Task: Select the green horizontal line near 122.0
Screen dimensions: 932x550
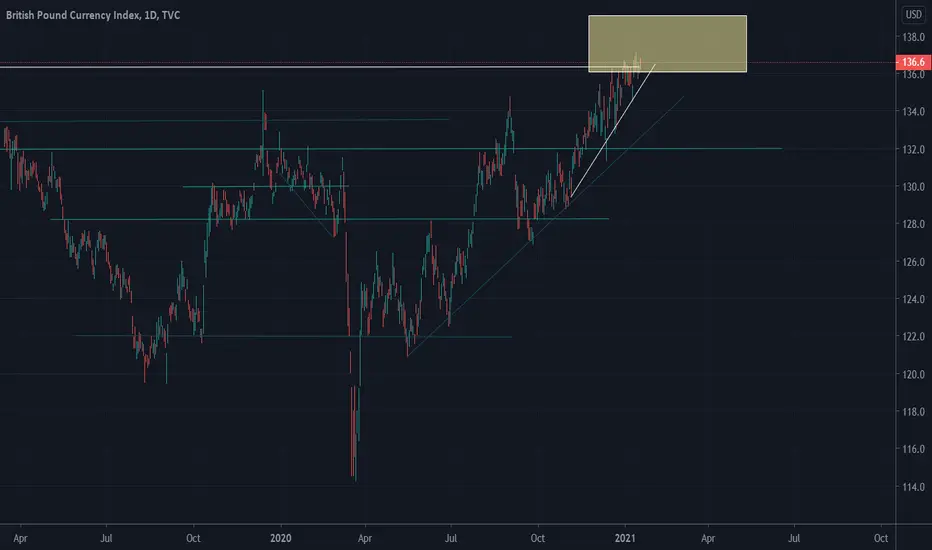Action: (292, 336)
